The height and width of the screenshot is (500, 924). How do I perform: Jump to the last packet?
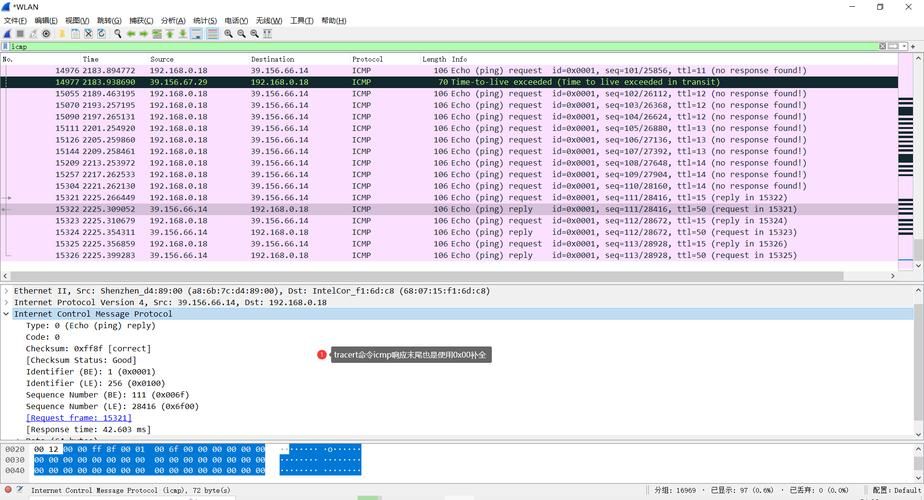pyautogui.click(x=183, y=34)
